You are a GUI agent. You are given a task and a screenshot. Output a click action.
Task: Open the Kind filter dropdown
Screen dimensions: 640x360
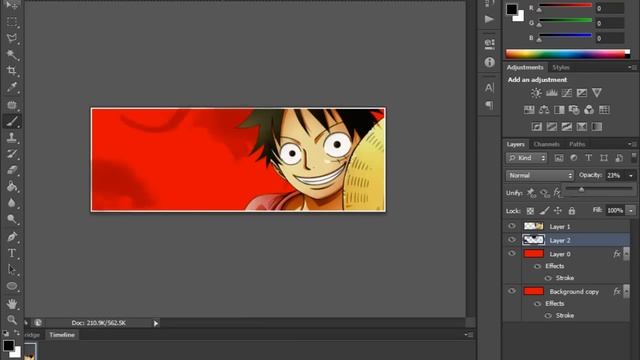pos(527,158)
